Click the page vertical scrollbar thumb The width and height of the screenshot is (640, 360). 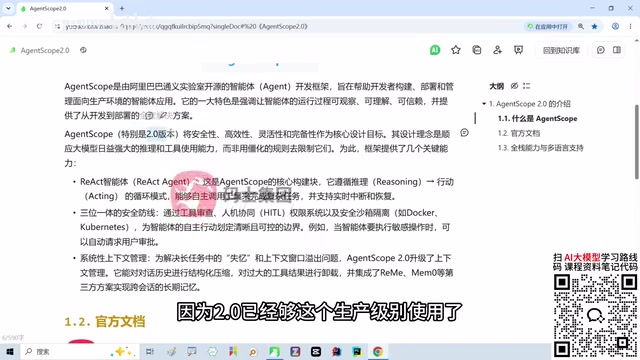point(636,142)
